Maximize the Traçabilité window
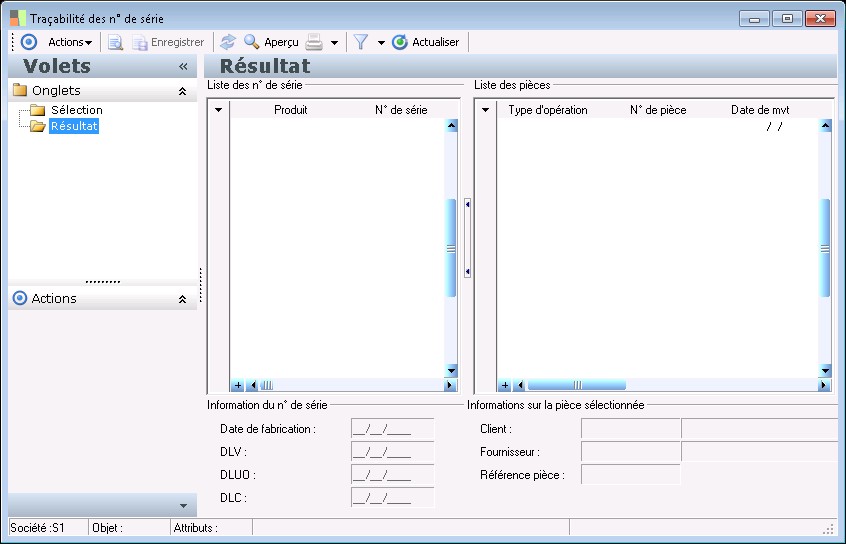846x544 pixels. (x=787, y=18)
